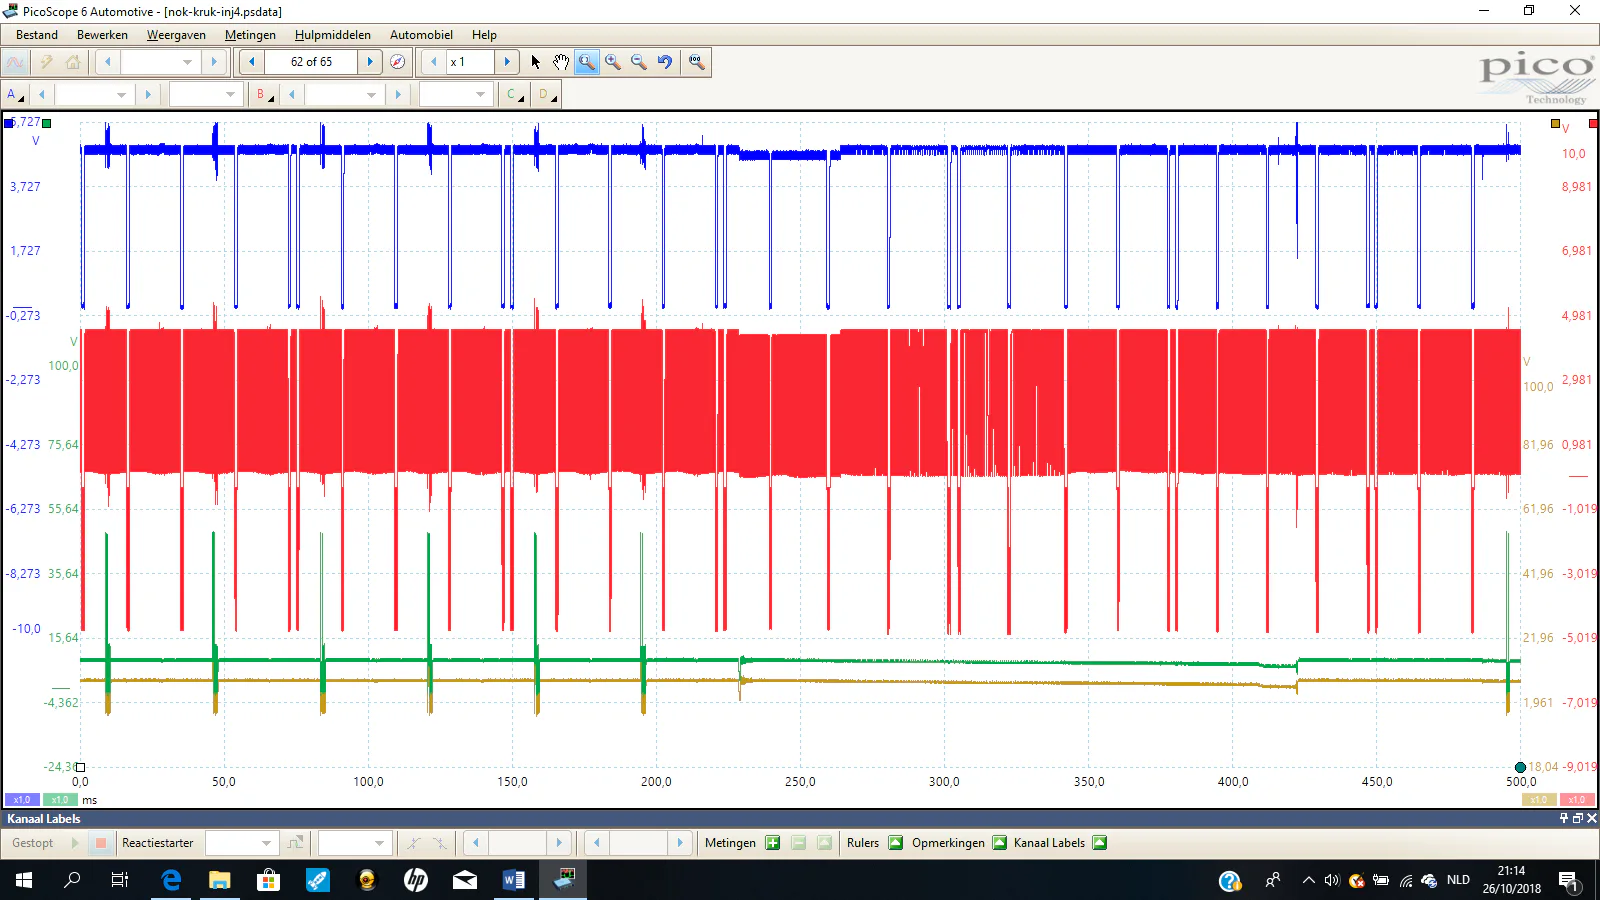Toggle the Kanaal Labels panel

click(1099, 843)
